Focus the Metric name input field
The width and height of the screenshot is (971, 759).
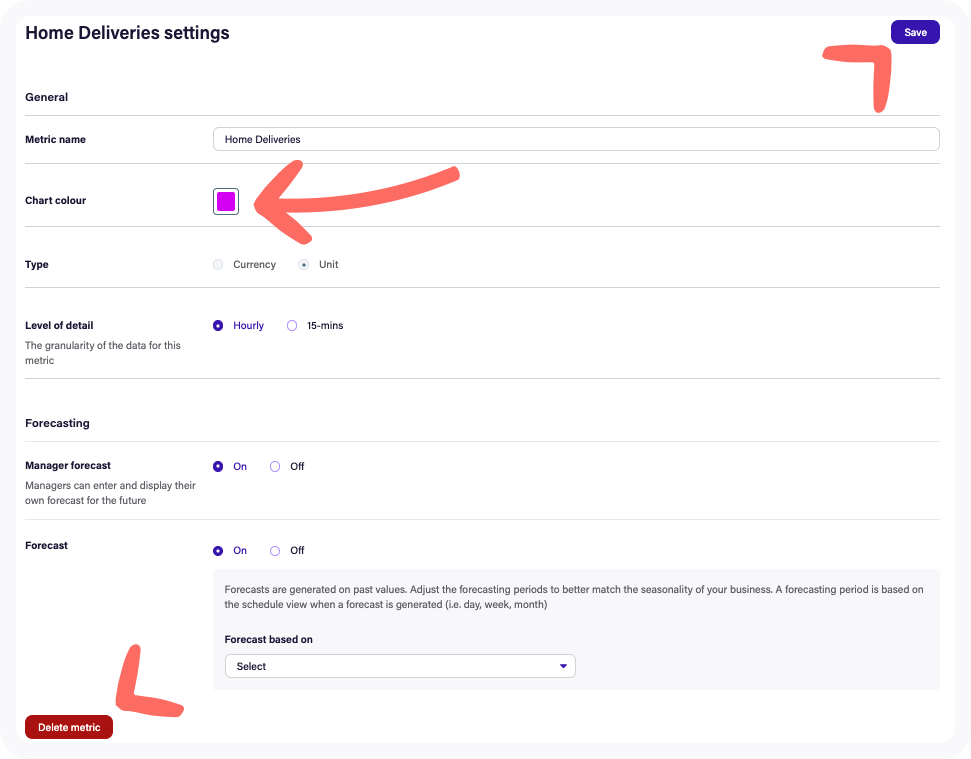(x=575, y=139)
